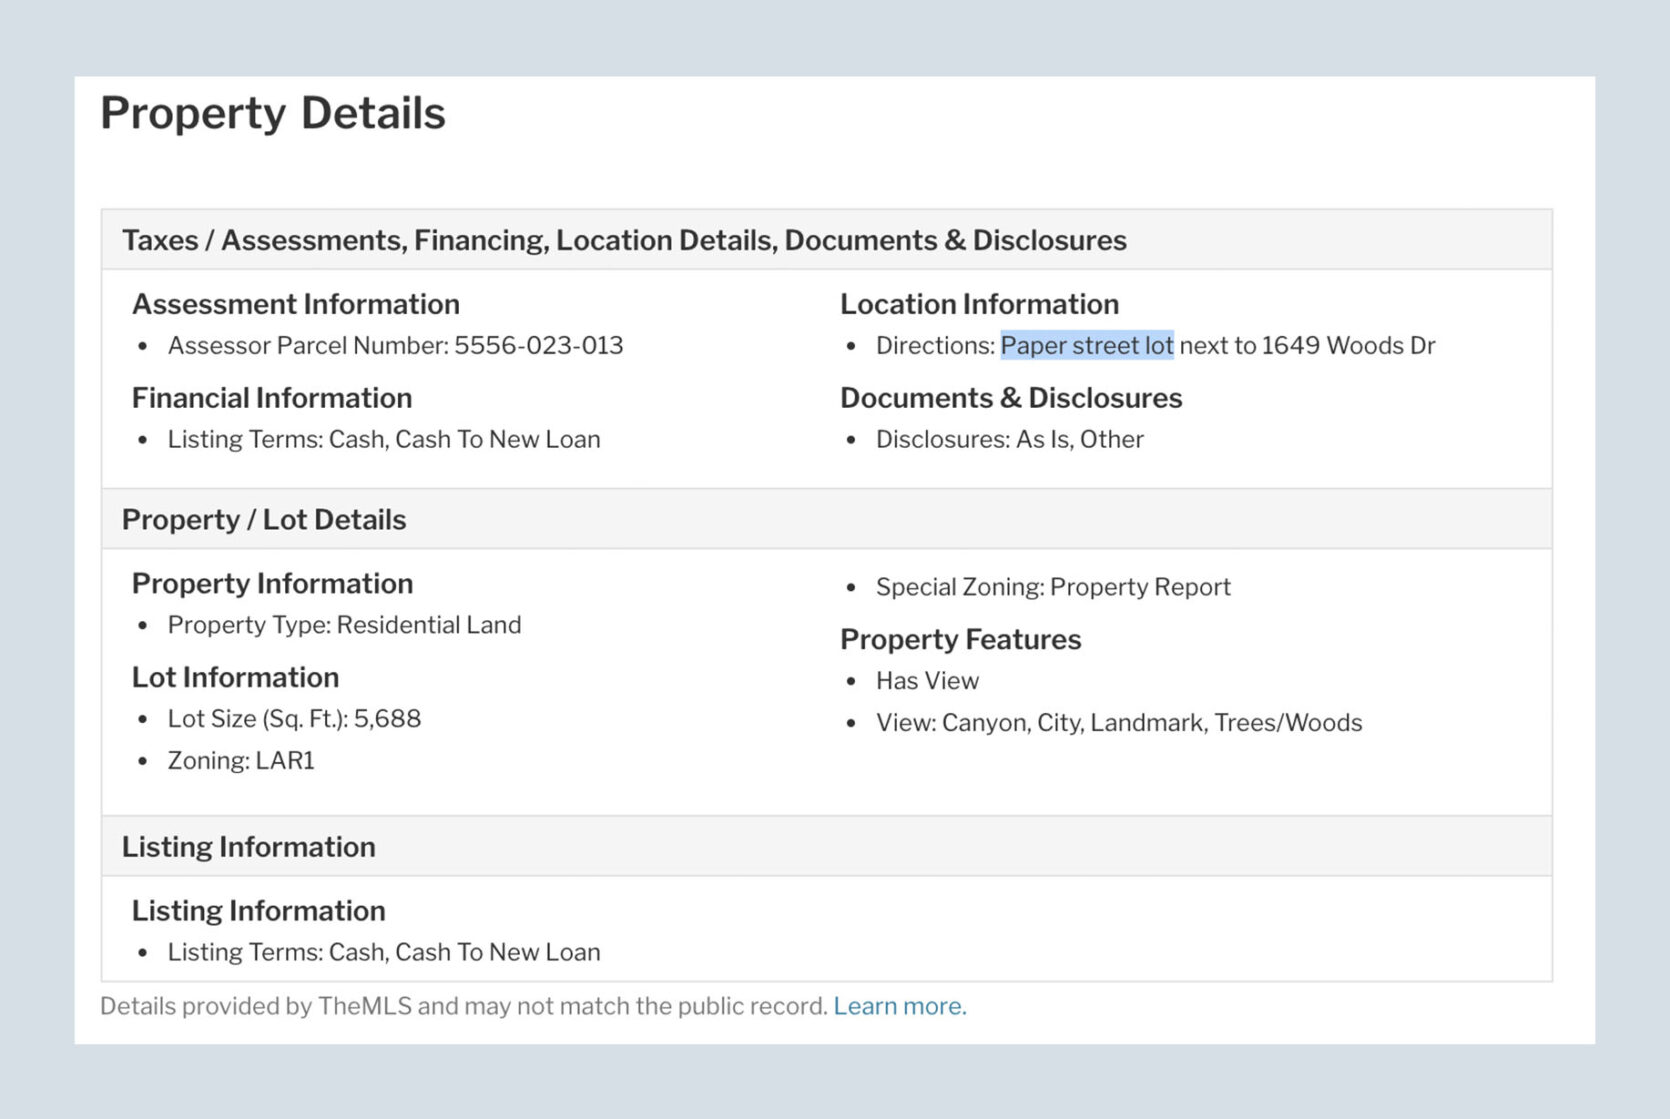Select Property Type: Residential Land entry
Screen dimensions: 1670x1119
coord(344,625)
